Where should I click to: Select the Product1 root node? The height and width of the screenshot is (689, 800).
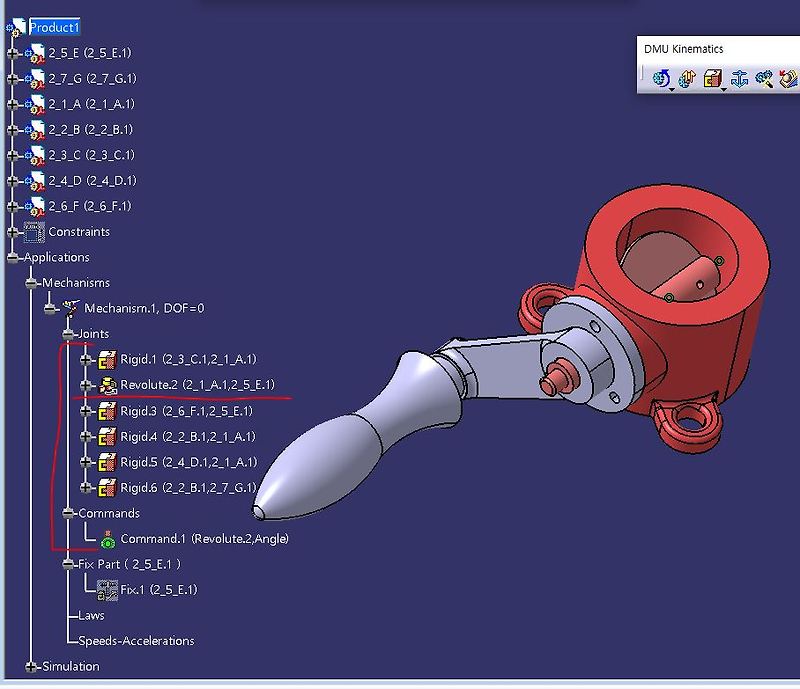coord(55,27)
